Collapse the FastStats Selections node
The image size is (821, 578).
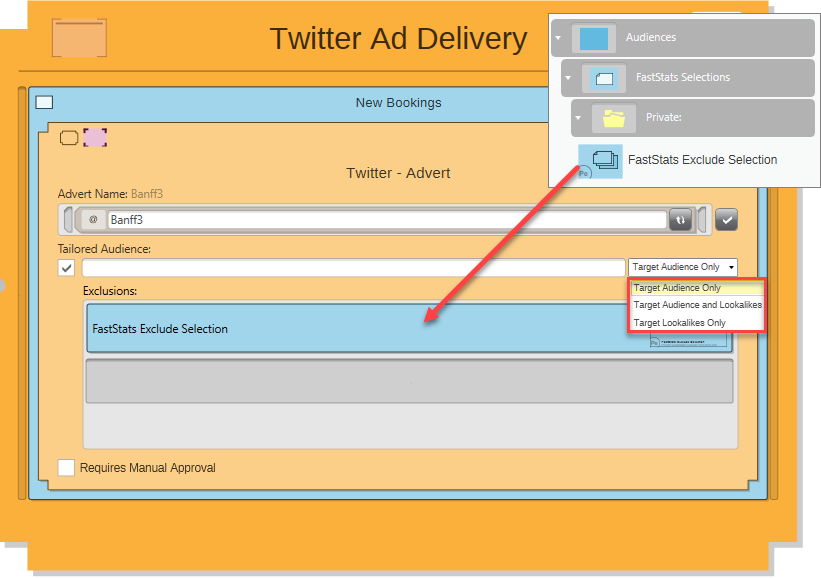(568, 78)
